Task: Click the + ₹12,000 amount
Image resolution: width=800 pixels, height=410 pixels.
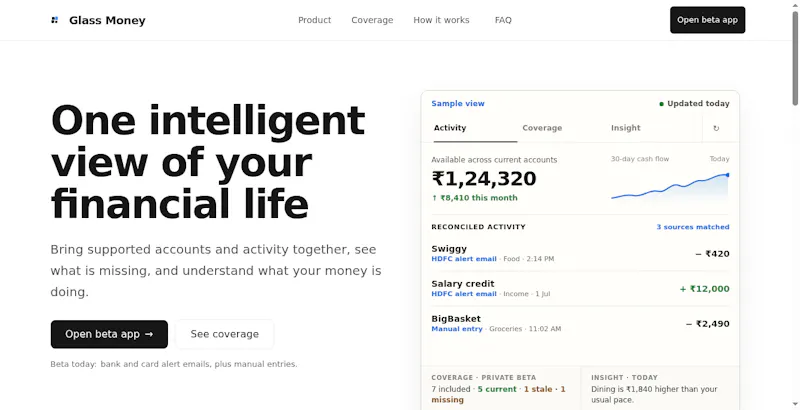Action: 704,289
